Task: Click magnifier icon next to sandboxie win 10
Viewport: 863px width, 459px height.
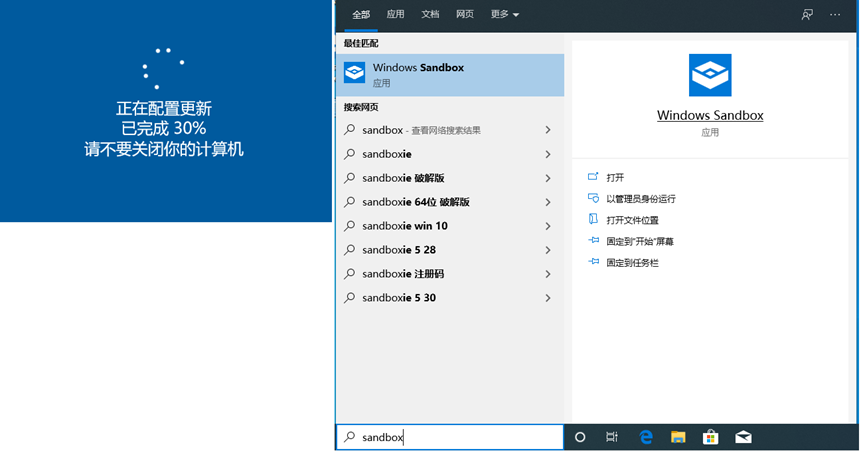Action: point(349,226)
